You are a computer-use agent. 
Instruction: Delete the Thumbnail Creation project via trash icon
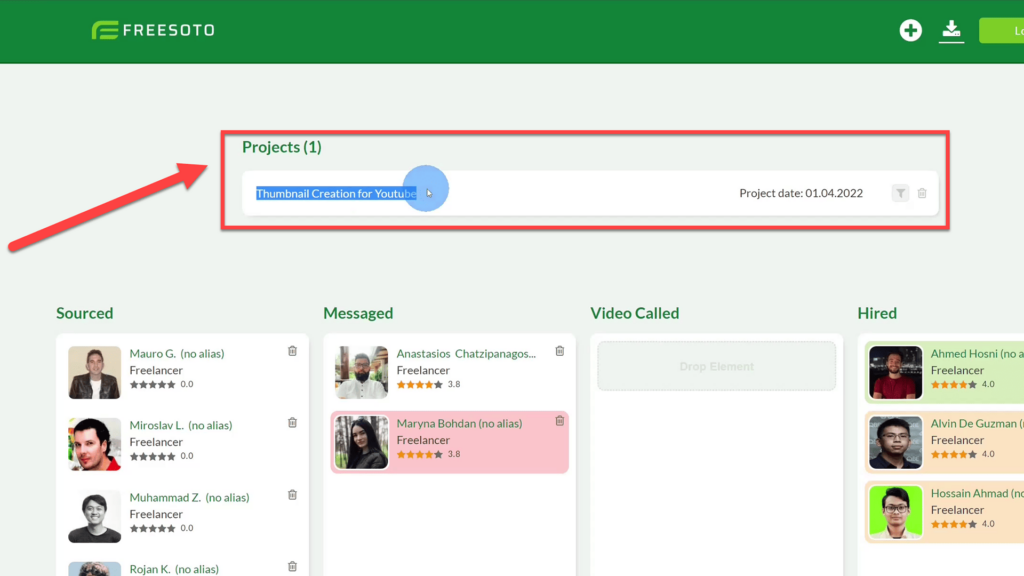tap(922, 193)
